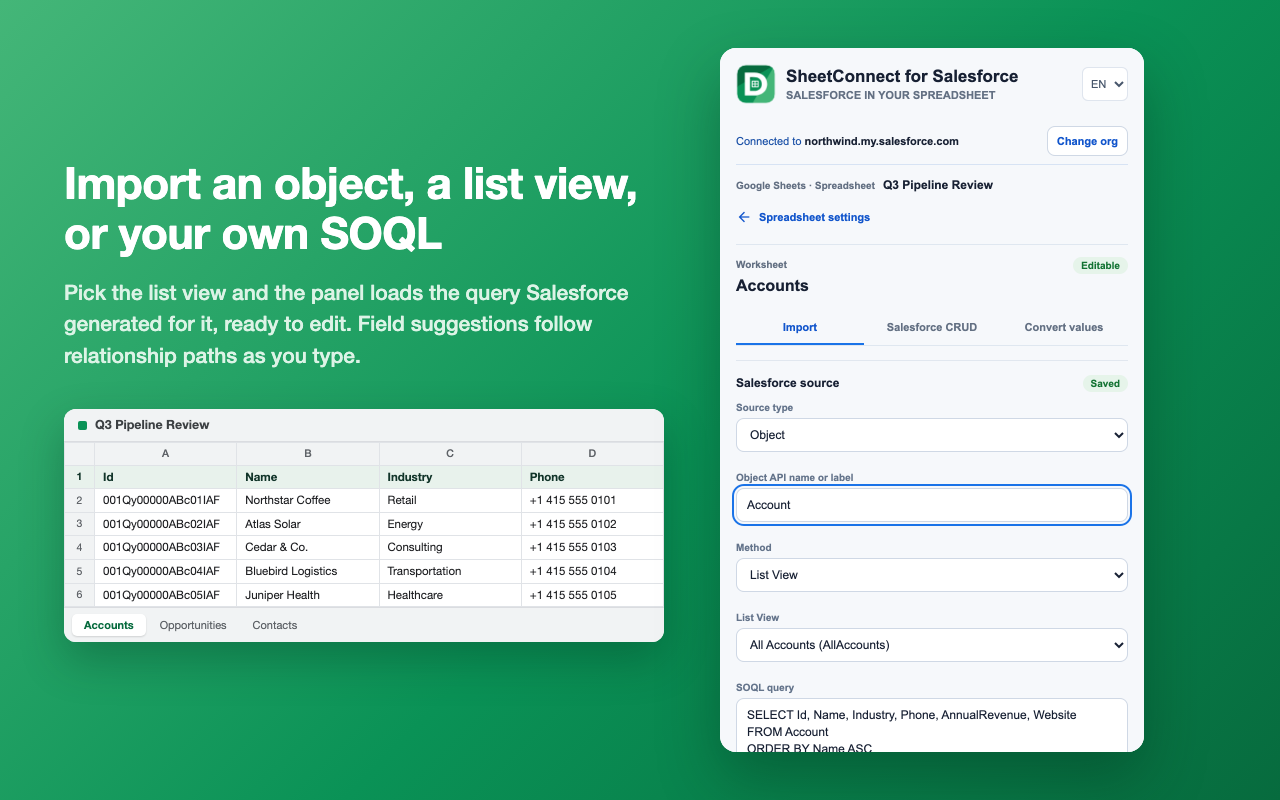Click the Saved status badge
This screenshot has width=1280, height=800.
click(1105, 383)
